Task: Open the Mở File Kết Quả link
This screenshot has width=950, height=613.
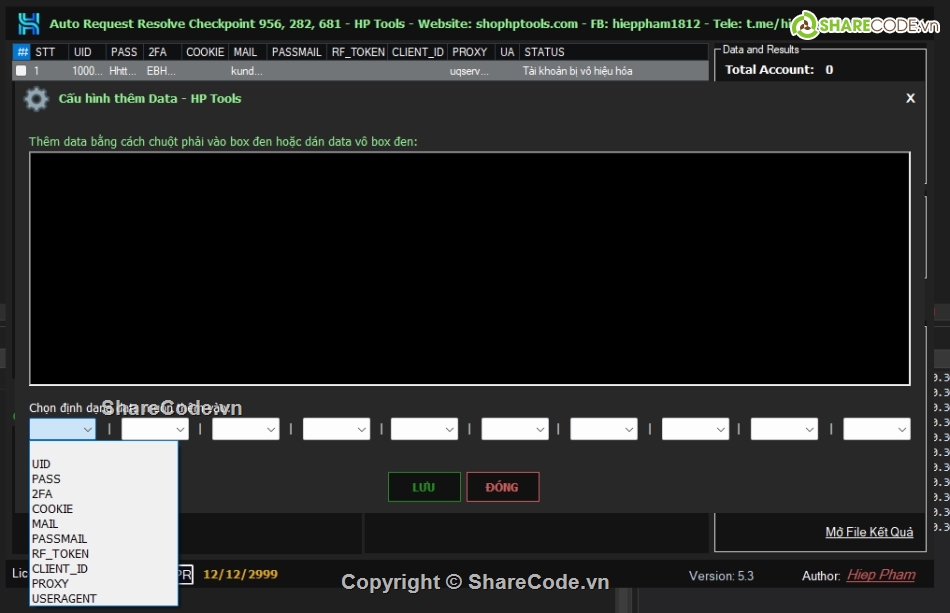Action: [869, 532]
